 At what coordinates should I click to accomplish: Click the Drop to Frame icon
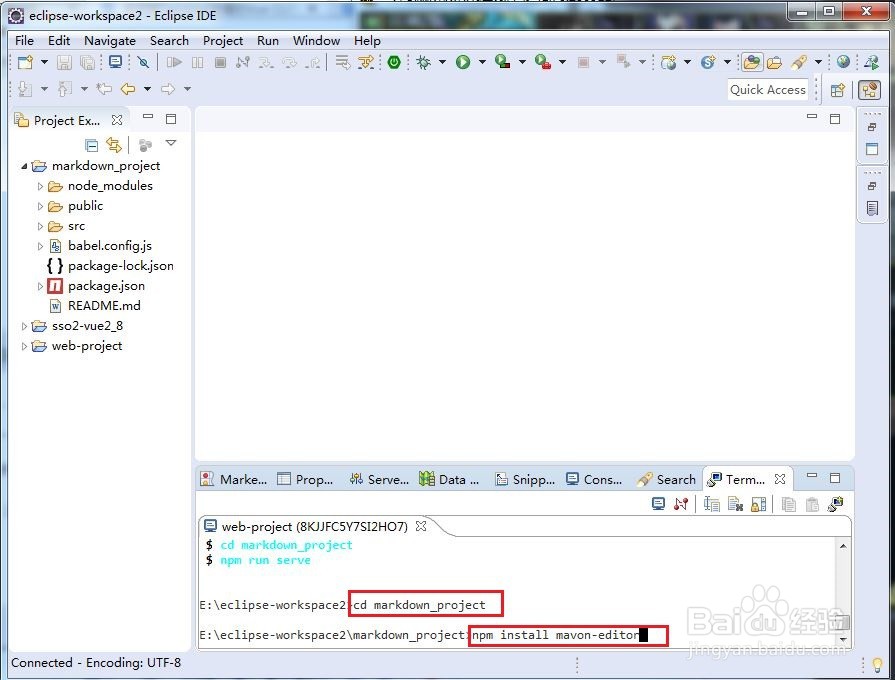click(342, 62)
